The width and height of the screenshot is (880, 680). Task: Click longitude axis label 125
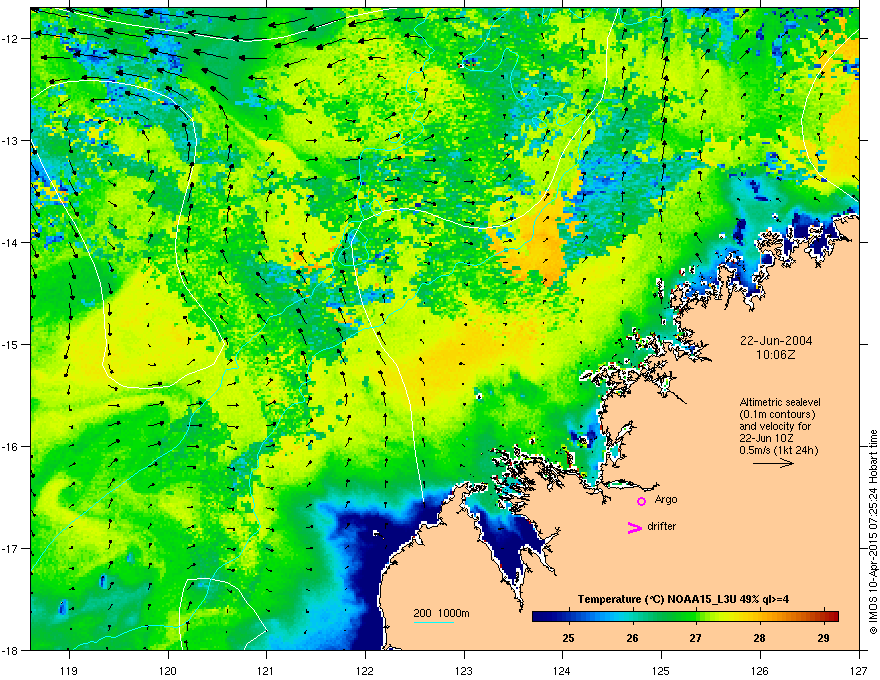(x=661, y=671)
